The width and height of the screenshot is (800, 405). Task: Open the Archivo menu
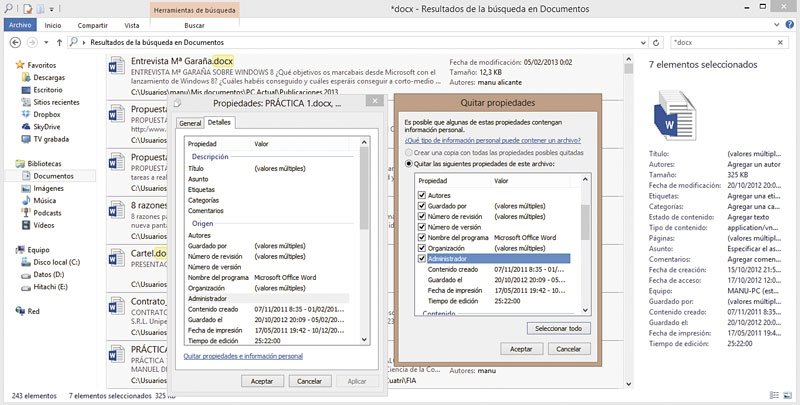coord(20,24)
